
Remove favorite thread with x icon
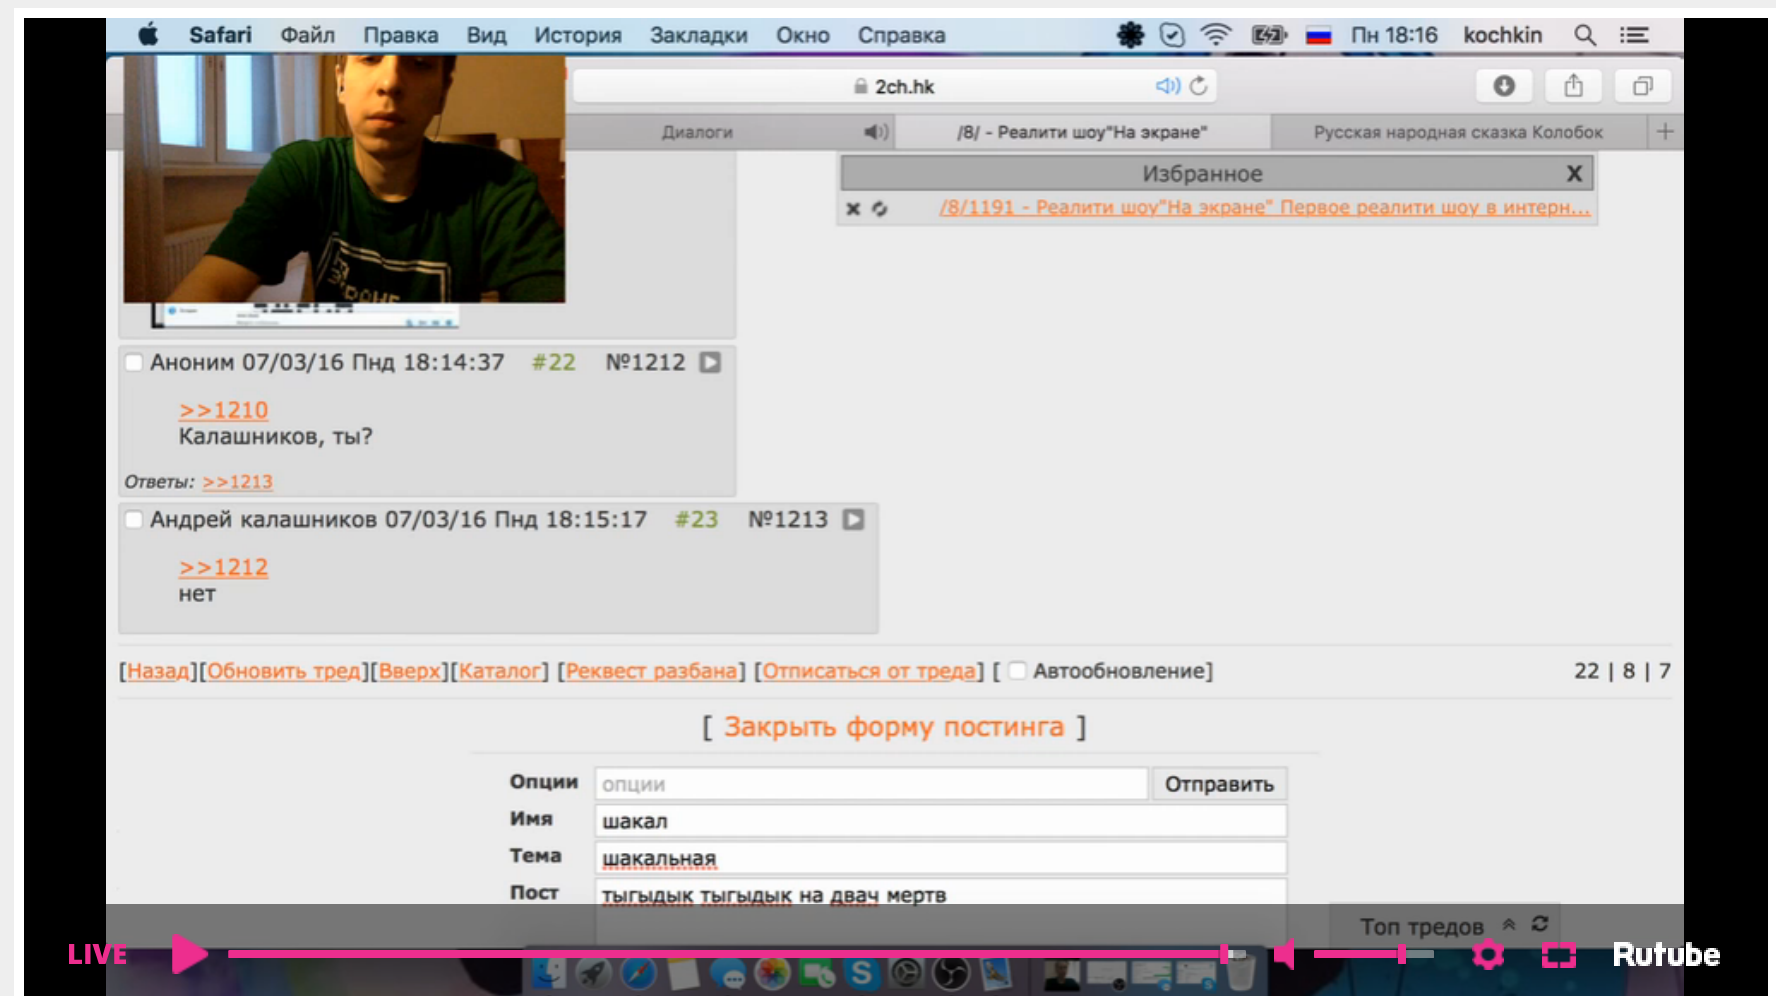tap(853, 209)
